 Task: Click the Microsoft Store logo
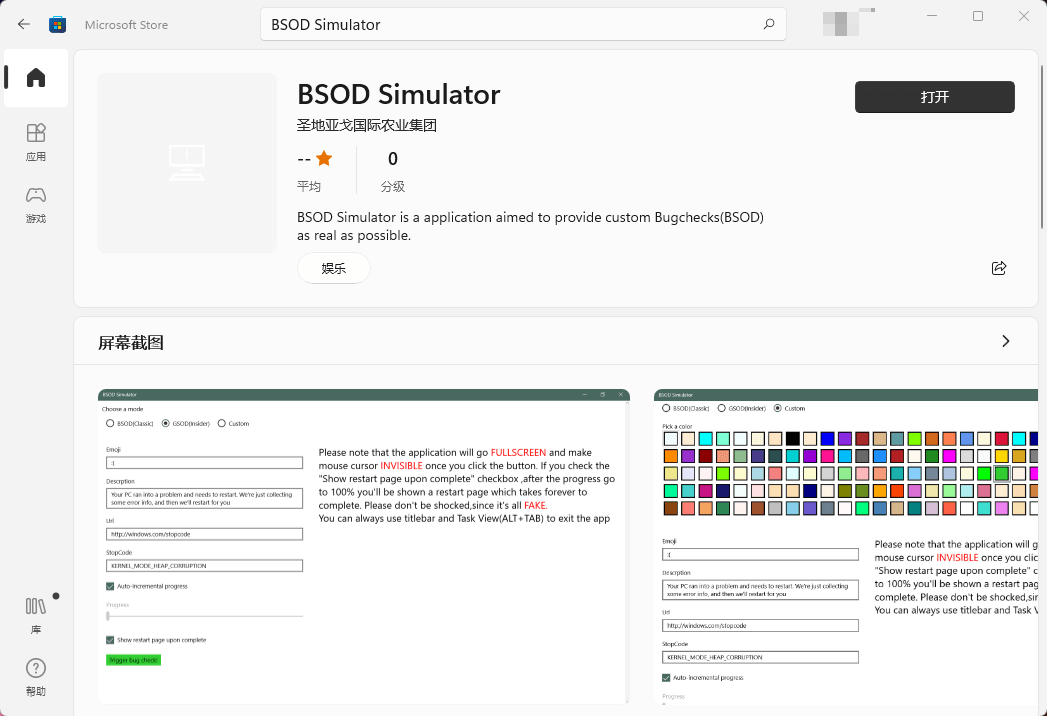pos(57,24)
